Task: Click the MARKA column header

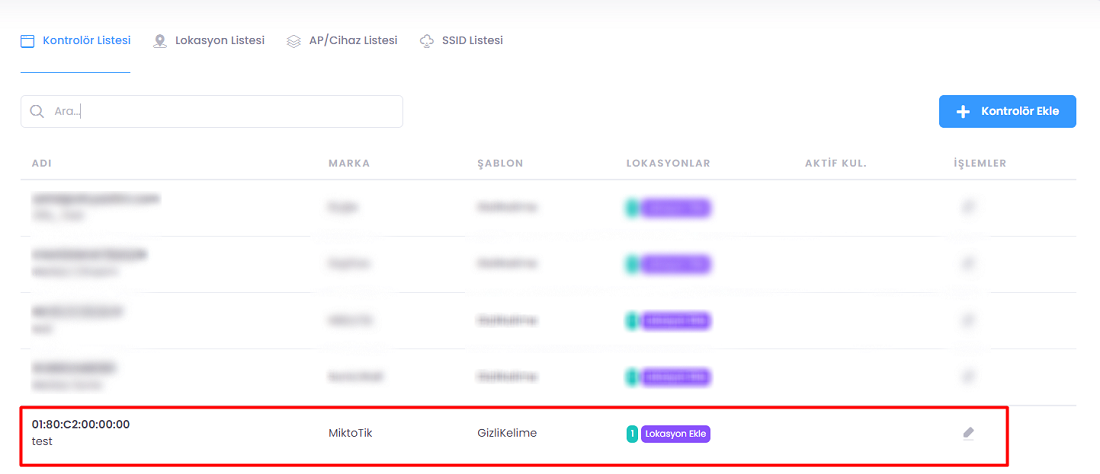Action: click(x=349, y=163)
